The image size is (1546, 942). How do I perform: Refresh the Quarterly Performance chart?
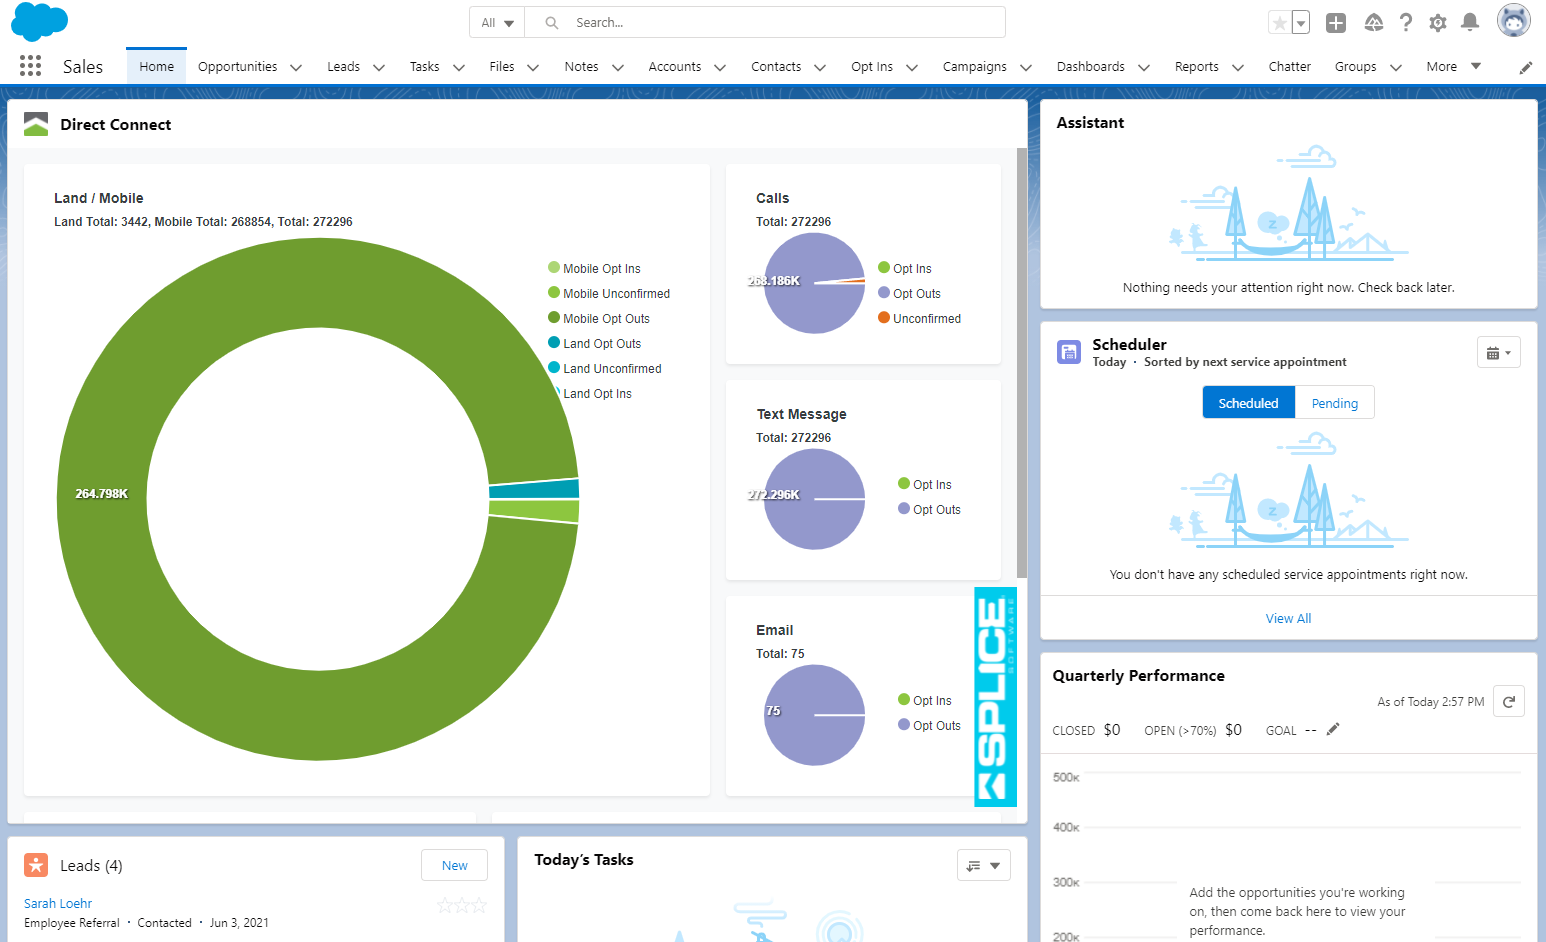click(1509, 702)
